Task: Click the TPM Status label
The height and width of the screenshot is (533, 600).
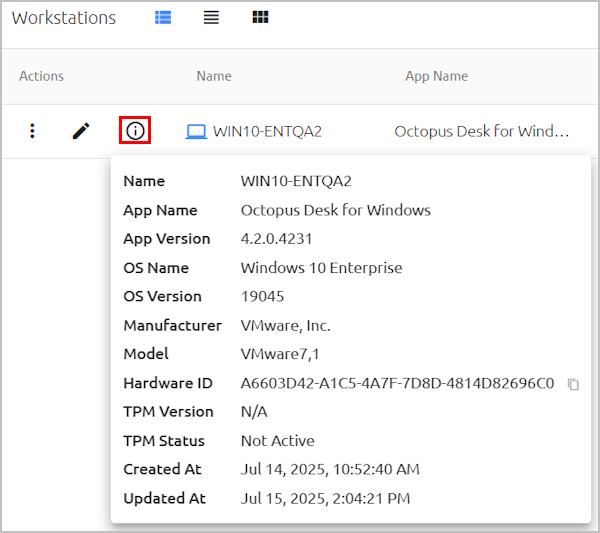Action: pos(164,441)
